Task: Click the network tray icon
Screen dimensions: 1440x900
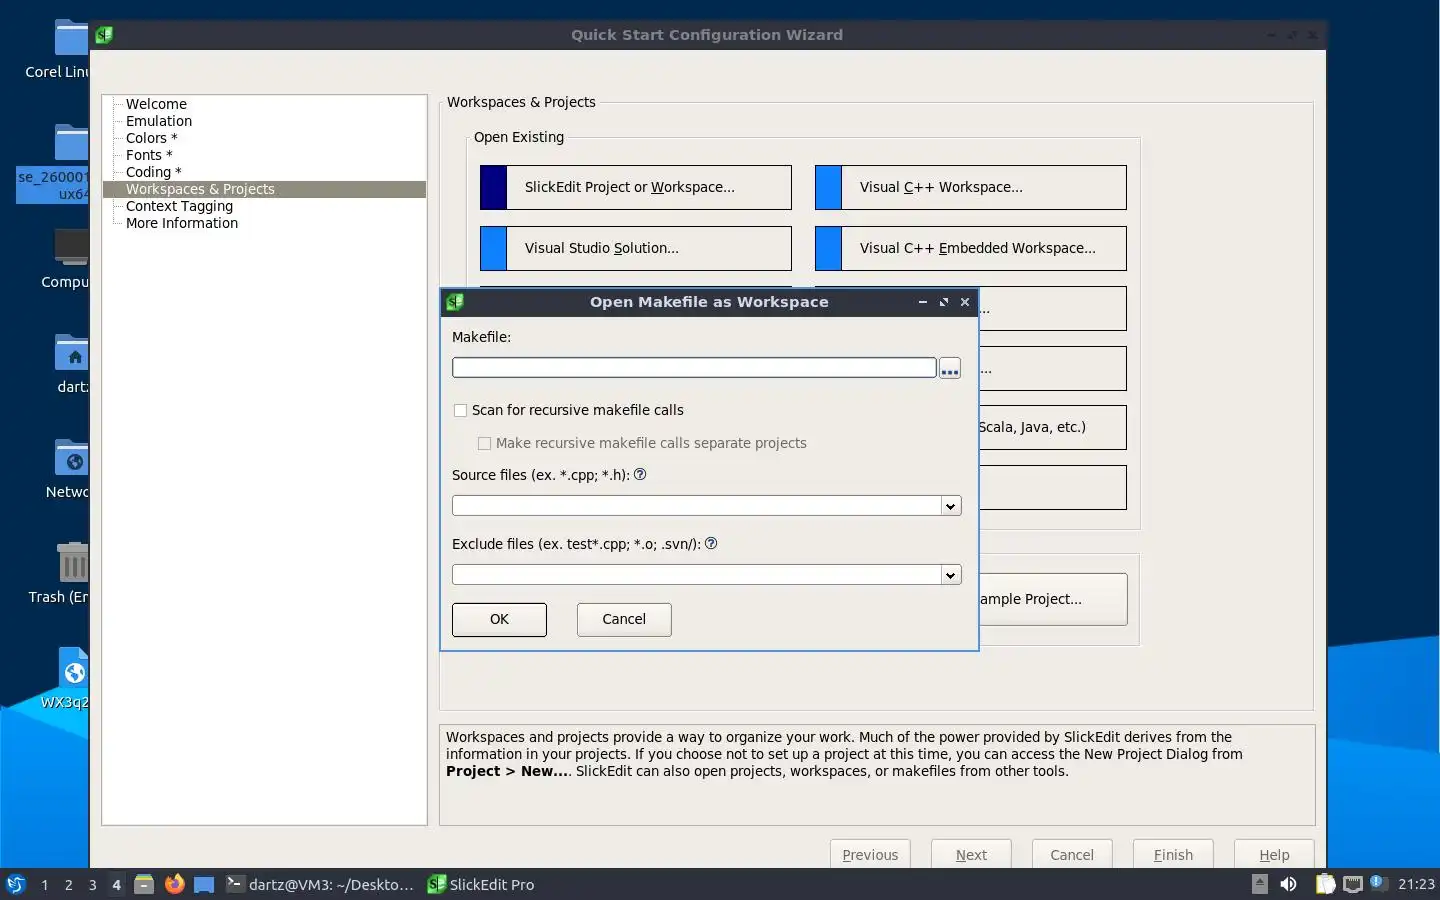Action: pos(1353,884)
